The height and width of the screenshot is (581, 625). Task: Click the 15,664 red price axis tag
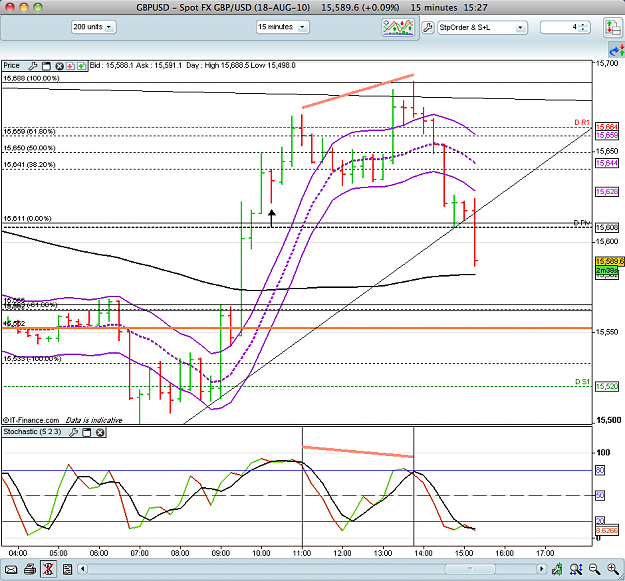click(x=607, y=127)
